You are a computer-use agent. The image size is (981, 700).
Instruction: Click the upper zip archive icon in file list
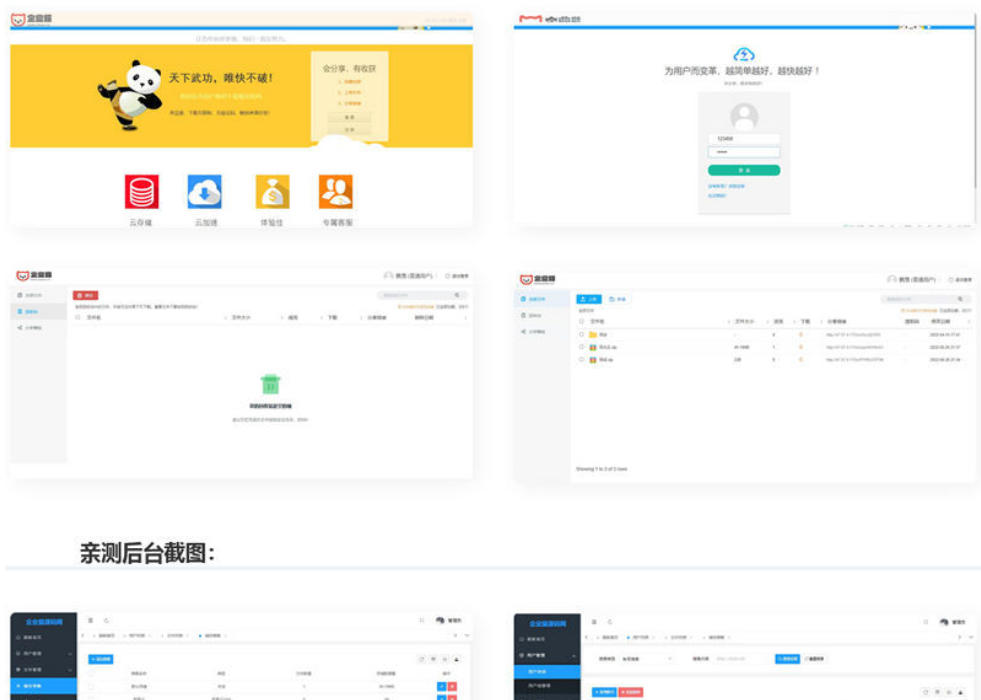593,347
